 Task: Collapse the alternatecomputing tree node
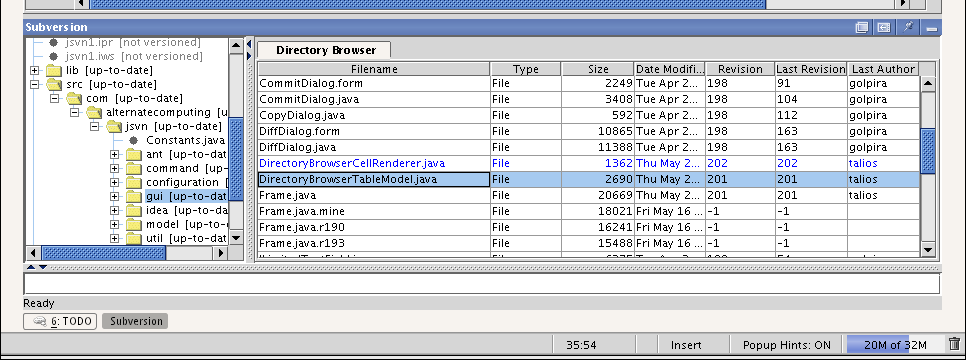[75, 112]
